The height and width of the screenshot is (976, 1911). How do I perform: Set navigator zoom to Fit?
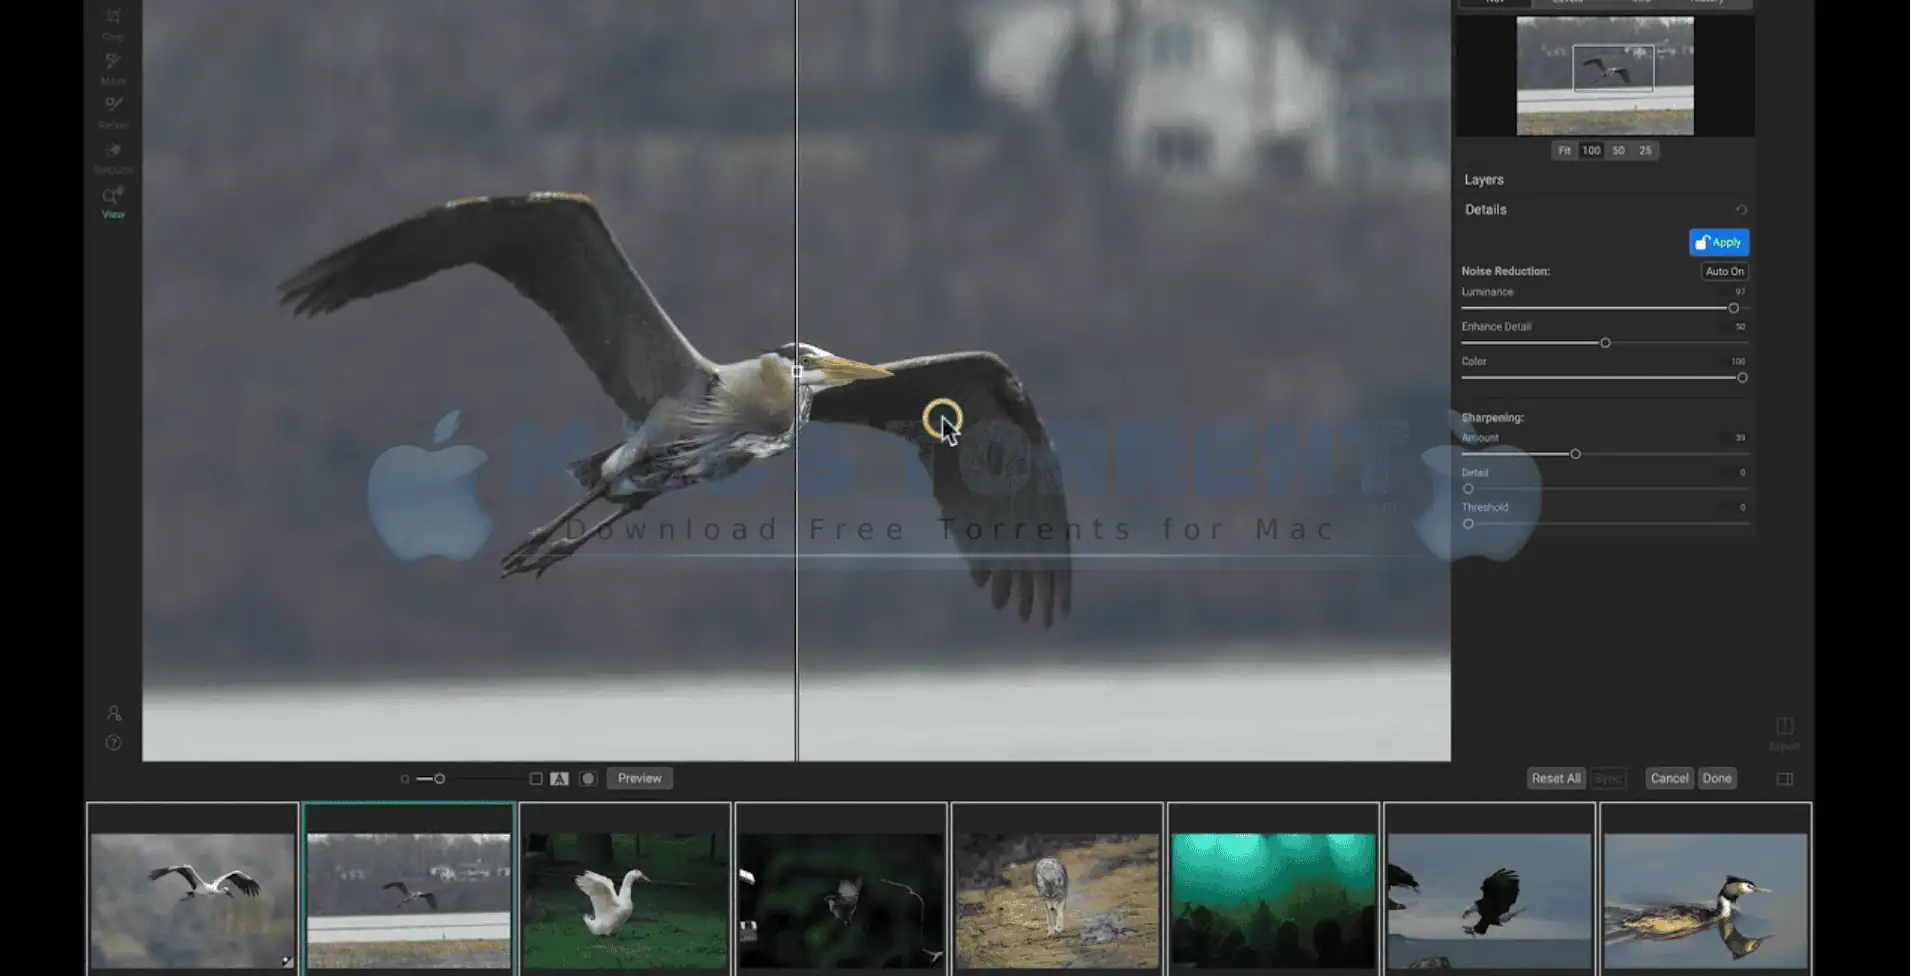tap(1564, 150)
